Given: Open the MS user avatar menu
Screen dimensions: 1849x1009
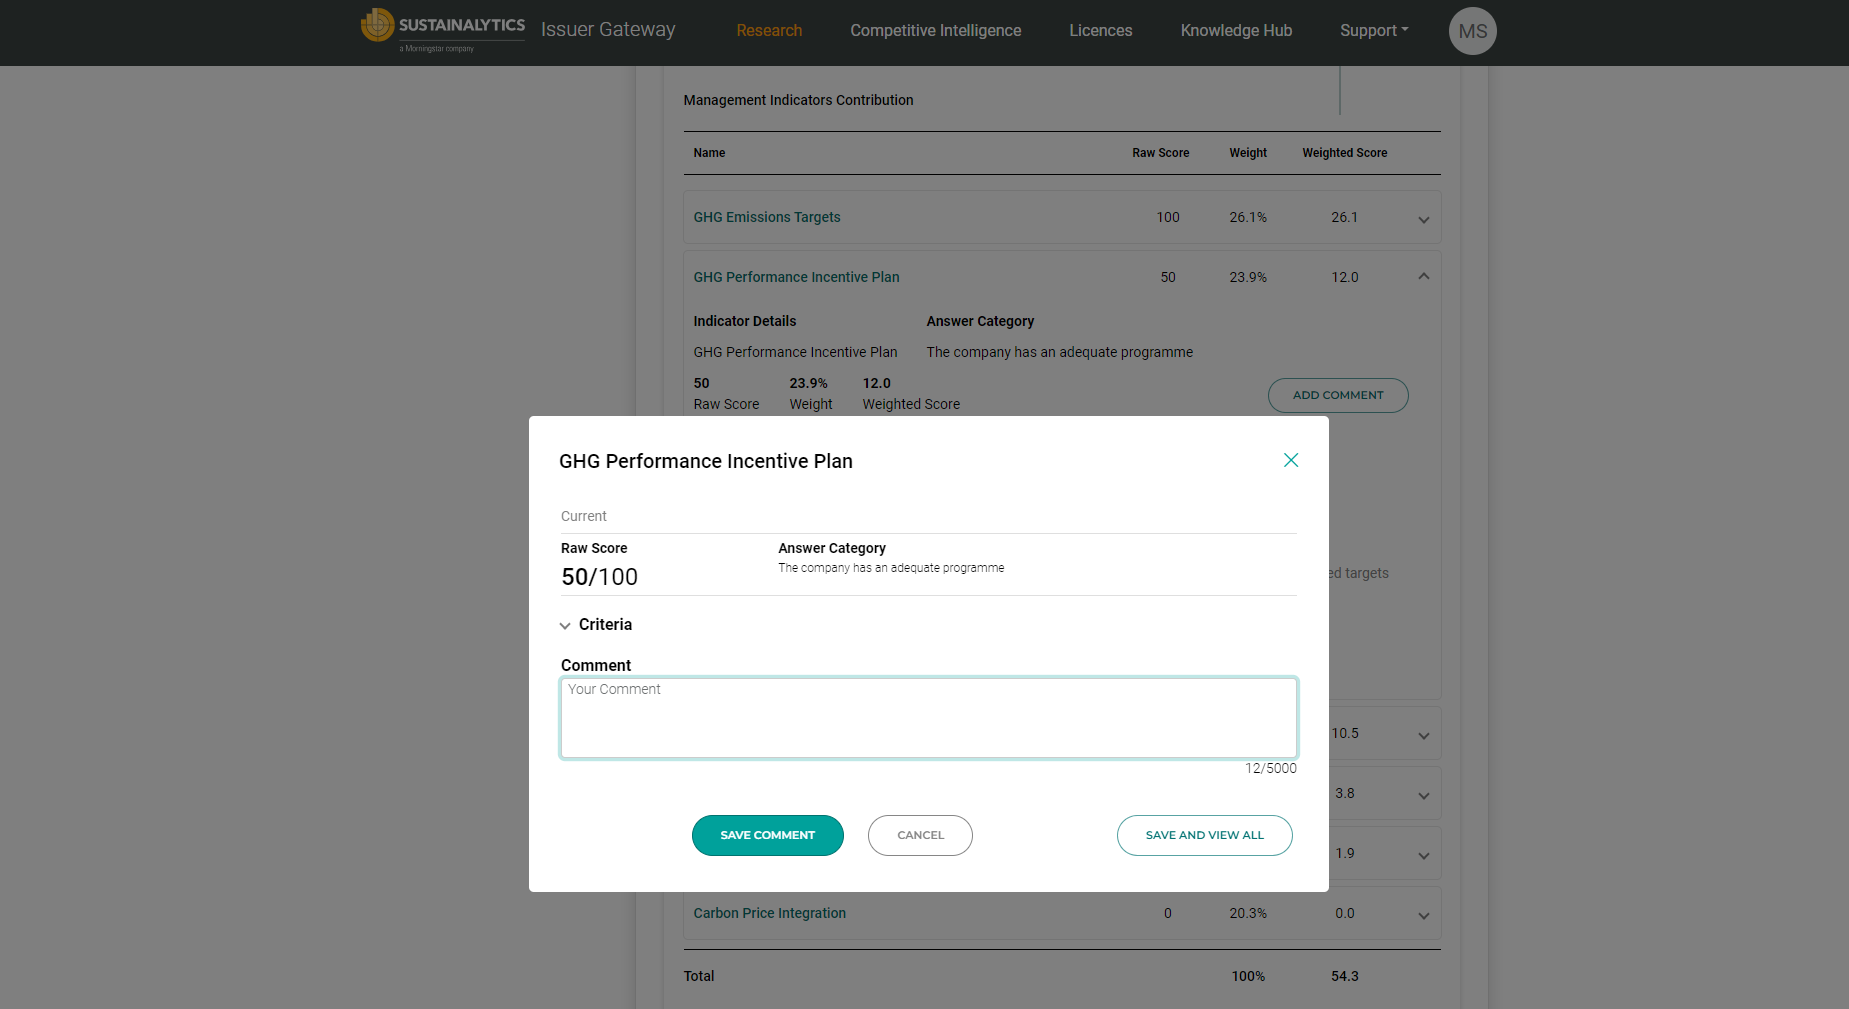Looking at the screenshot, I should point(1472,31).
